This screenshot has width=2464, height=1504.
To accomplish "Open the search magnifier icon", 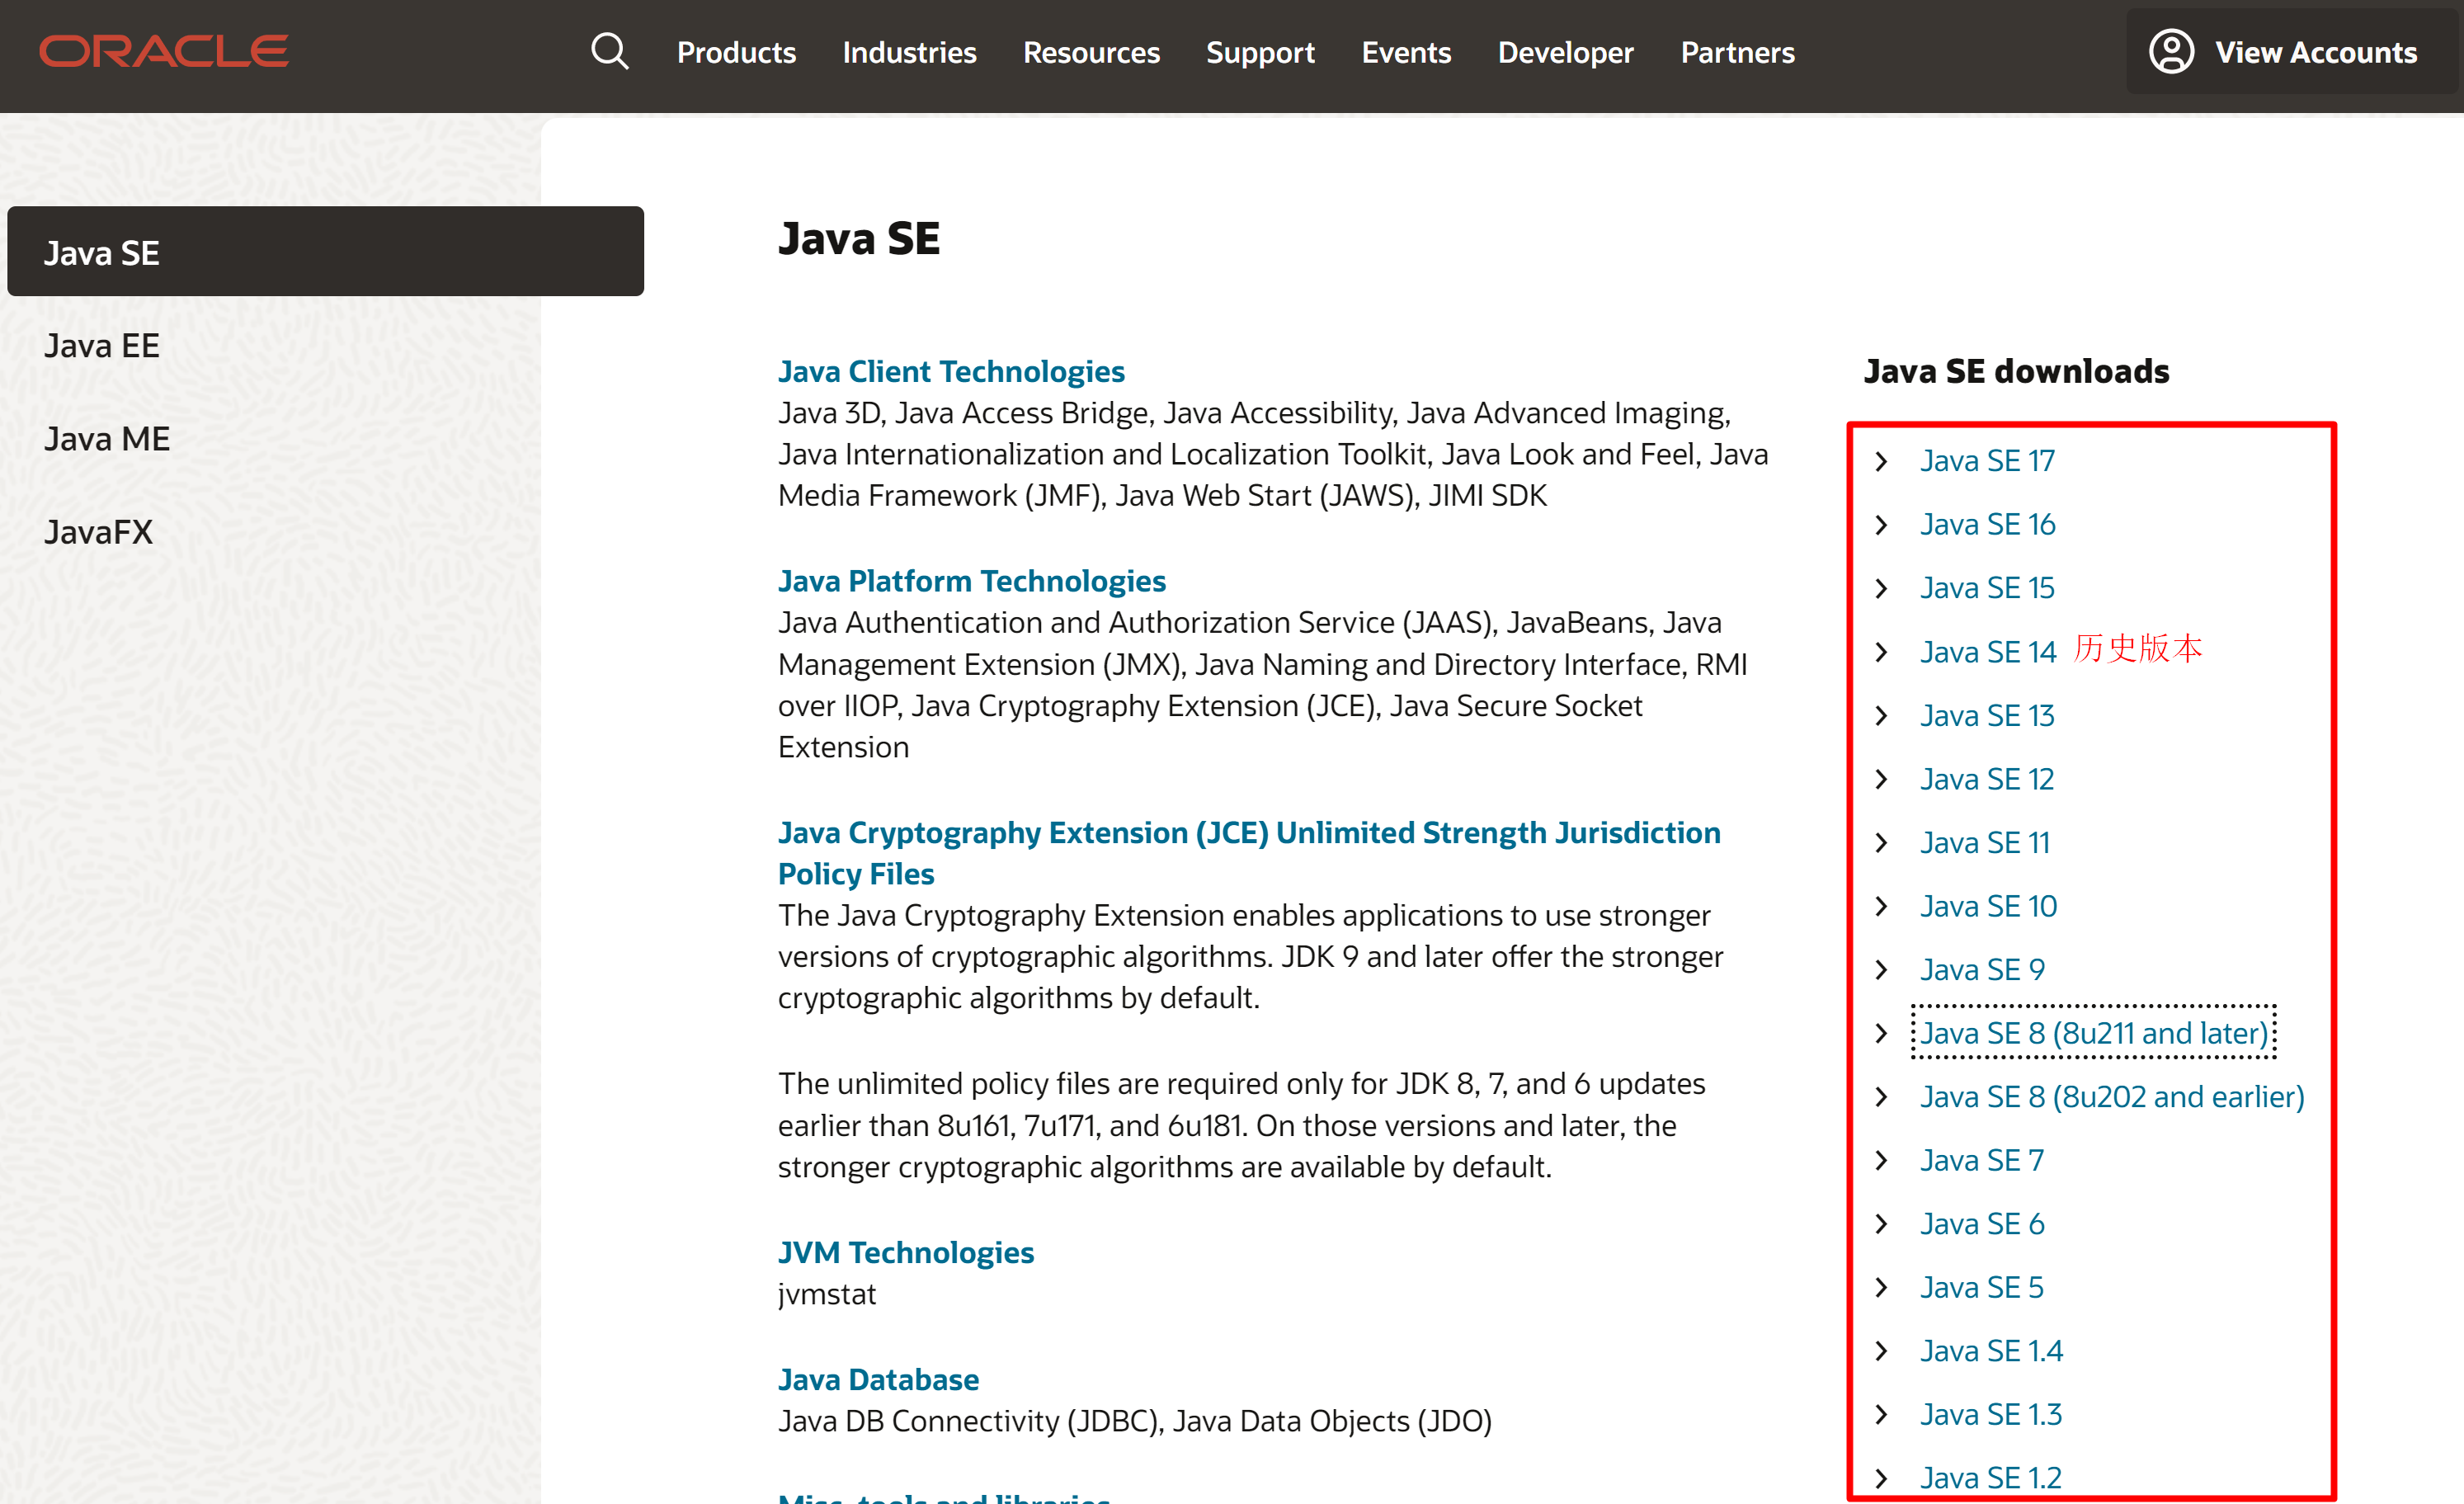I will [610, 51].
